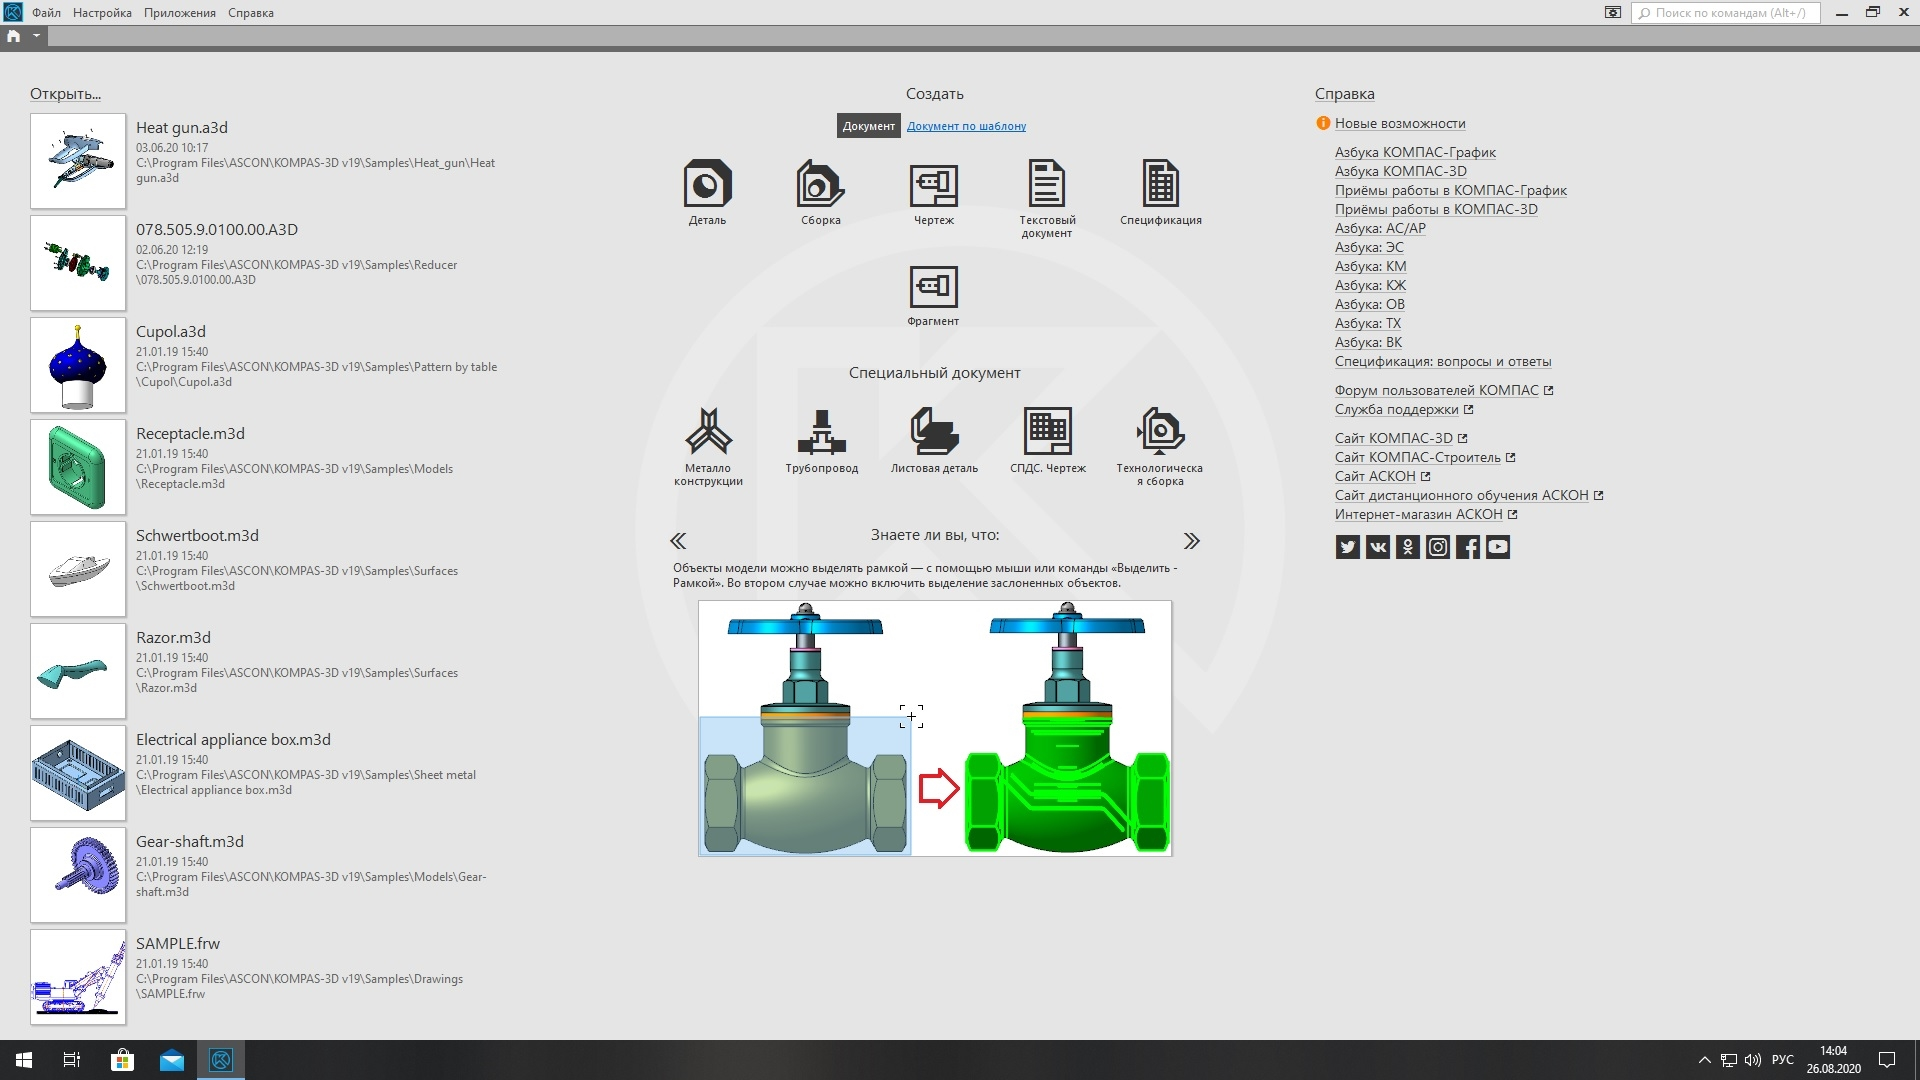1920x1080 pixels.
Task: Open notification center in taskbar
Action: point(1887,1060)
